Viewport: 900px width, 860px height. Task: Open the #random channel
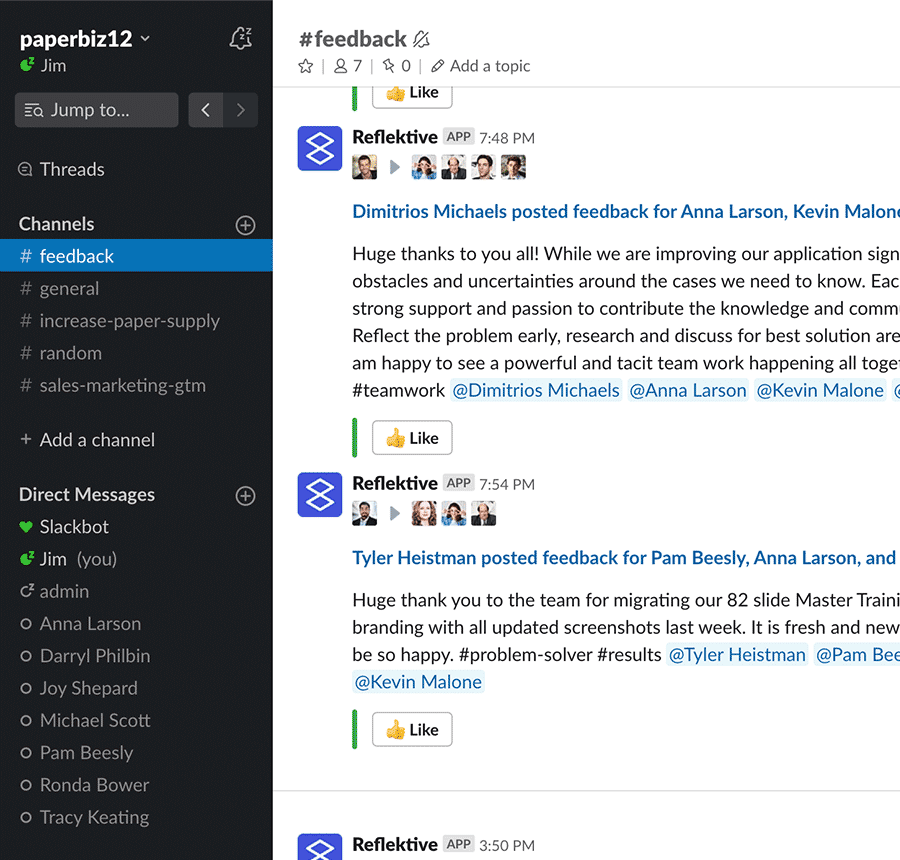(136, 353)
